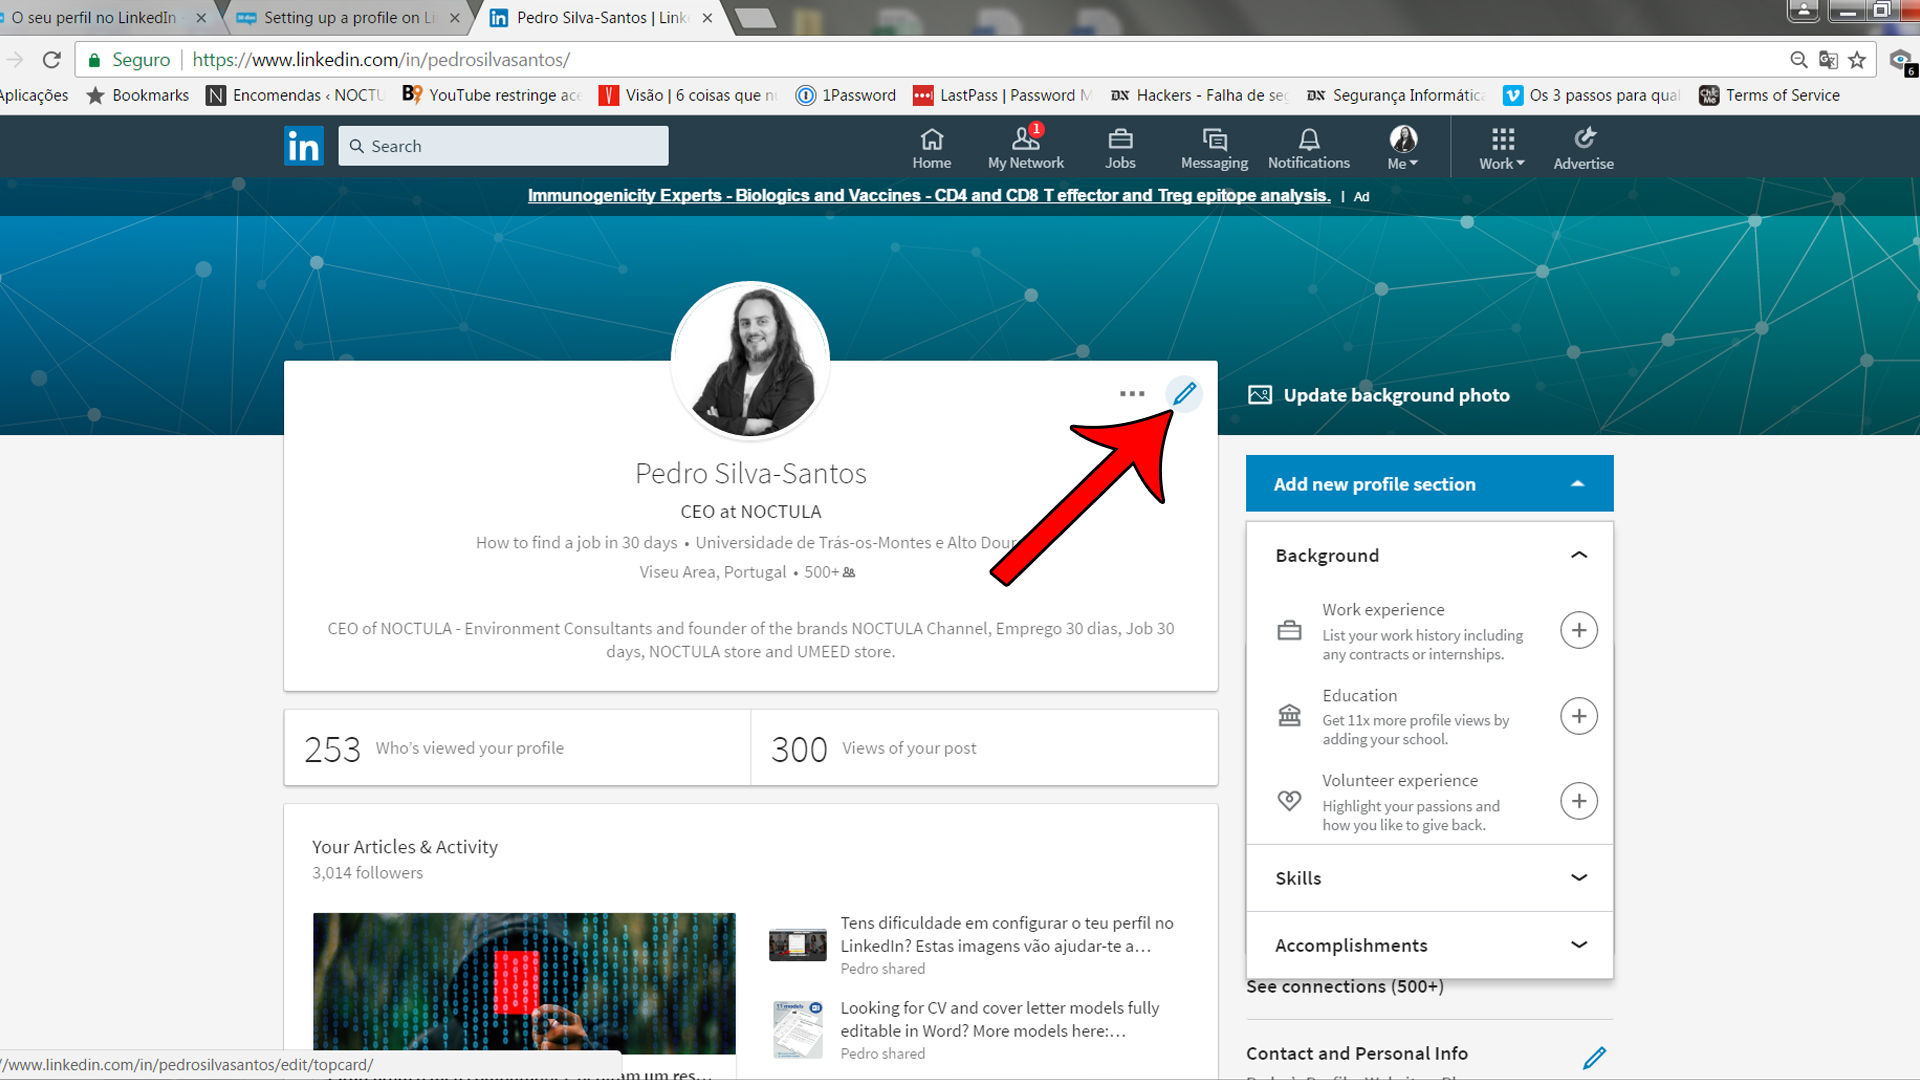Click the Immunogenicity Experts ad link
Viewport: 1920px width, 1080px height.
pos(929,196)
